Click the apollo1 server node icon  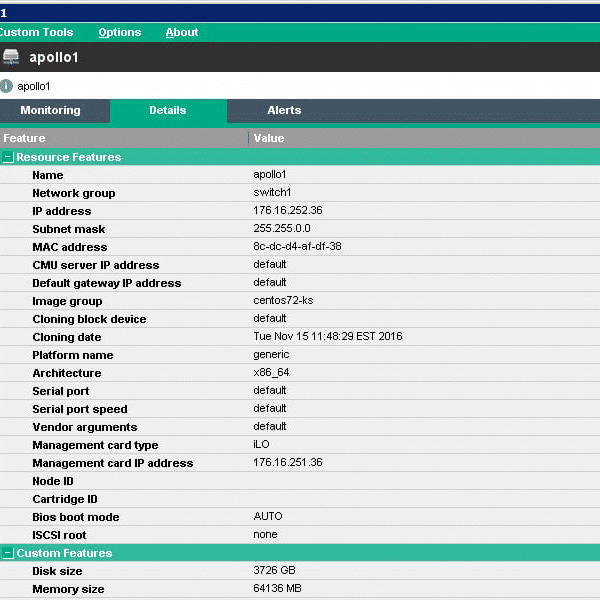pyautogui.click(x=11, y=57)
